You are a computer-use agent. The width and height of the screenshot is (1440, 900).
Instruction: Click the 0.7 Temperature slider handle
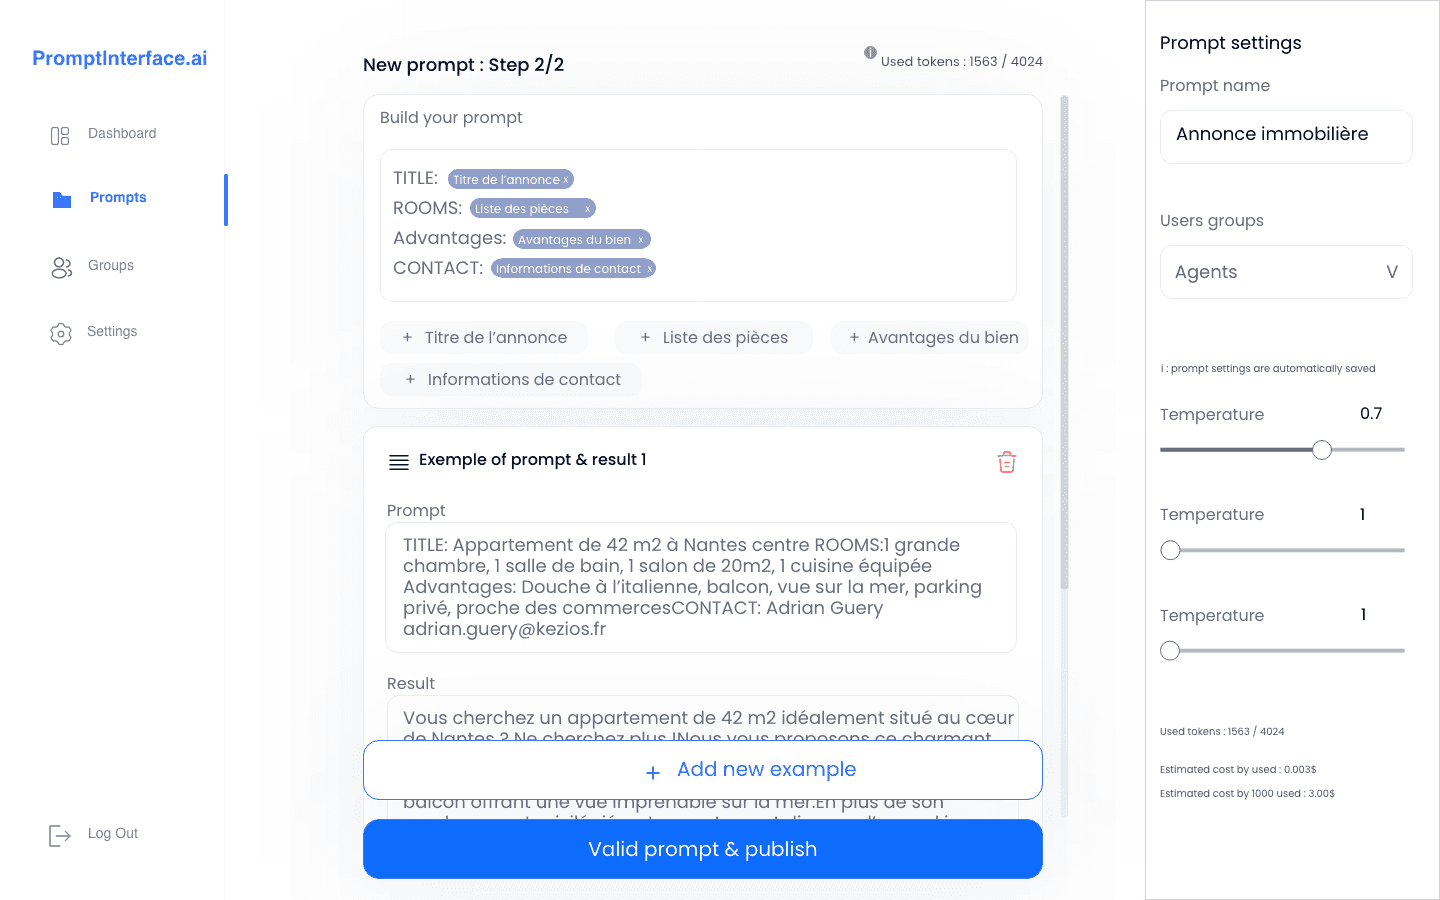coord(1322,450)
